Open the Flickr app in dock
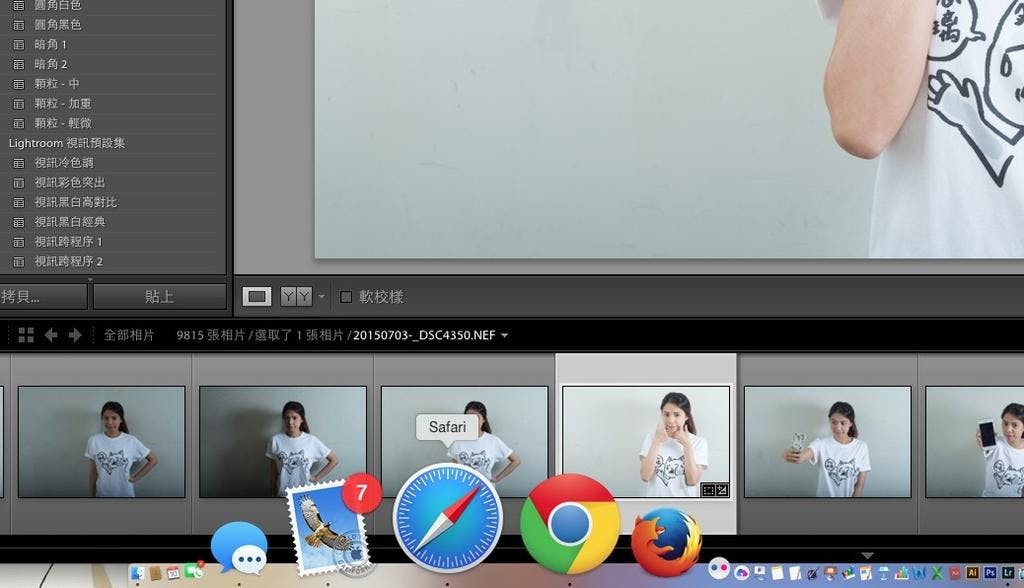 719,568
